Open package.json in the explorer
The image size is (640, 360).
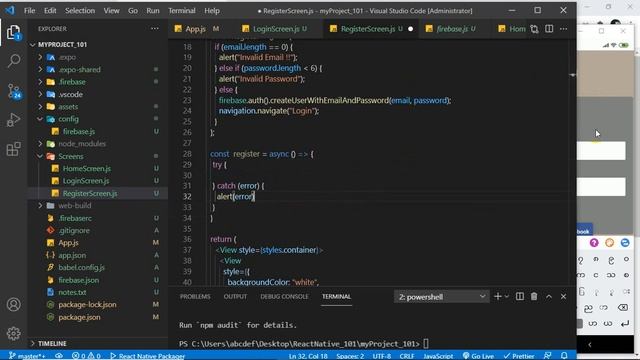coord(79,317)
